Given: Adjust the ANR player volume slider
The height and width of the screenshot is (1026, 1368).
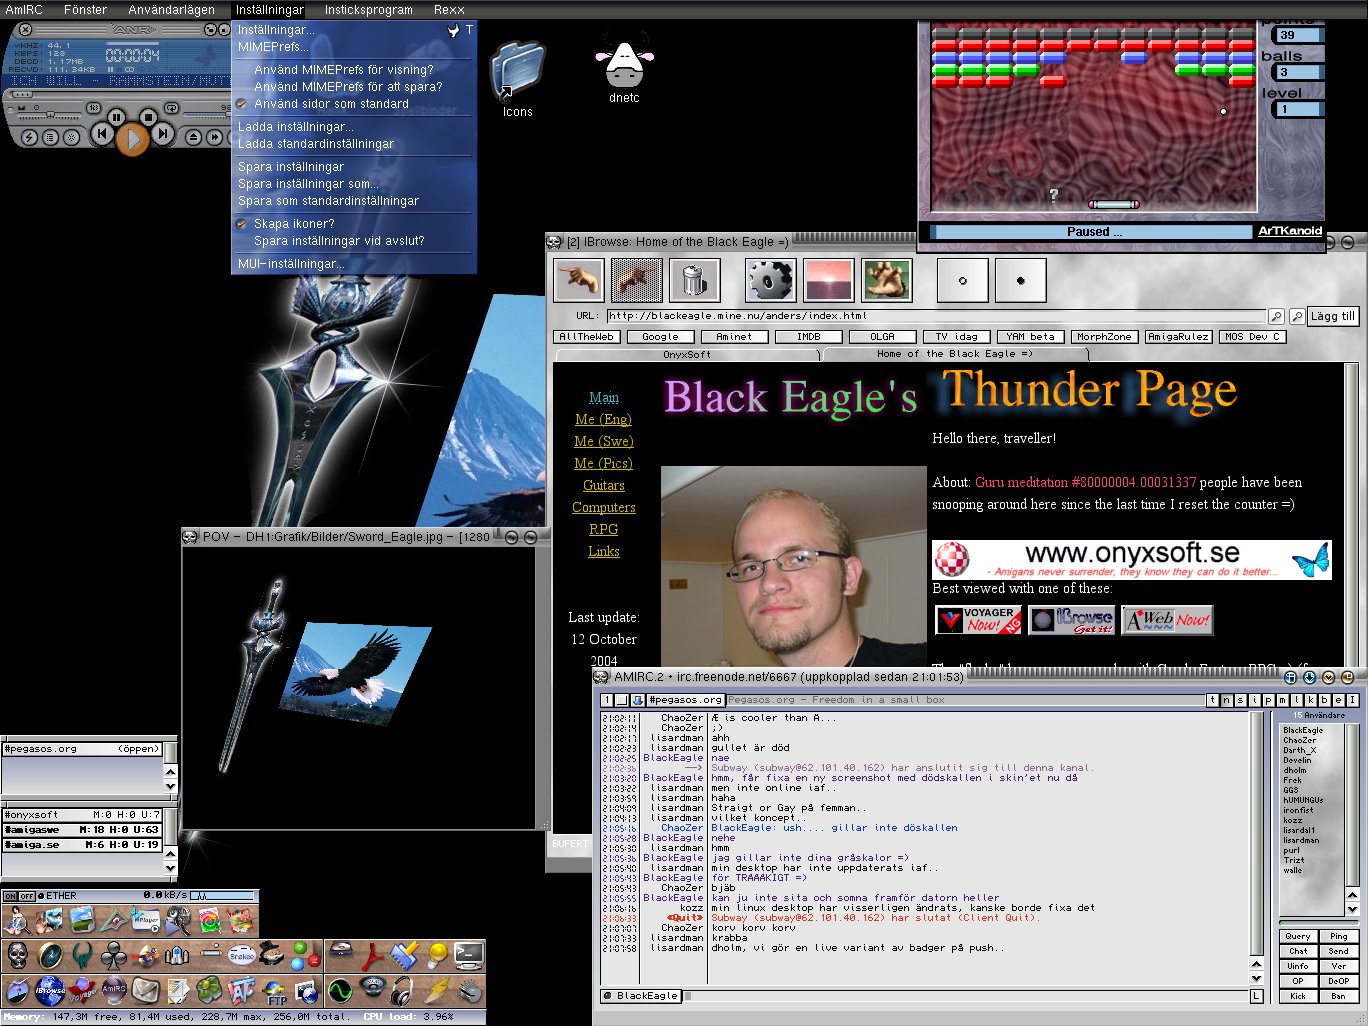Looking at the screenshot, I should (207, 114).
